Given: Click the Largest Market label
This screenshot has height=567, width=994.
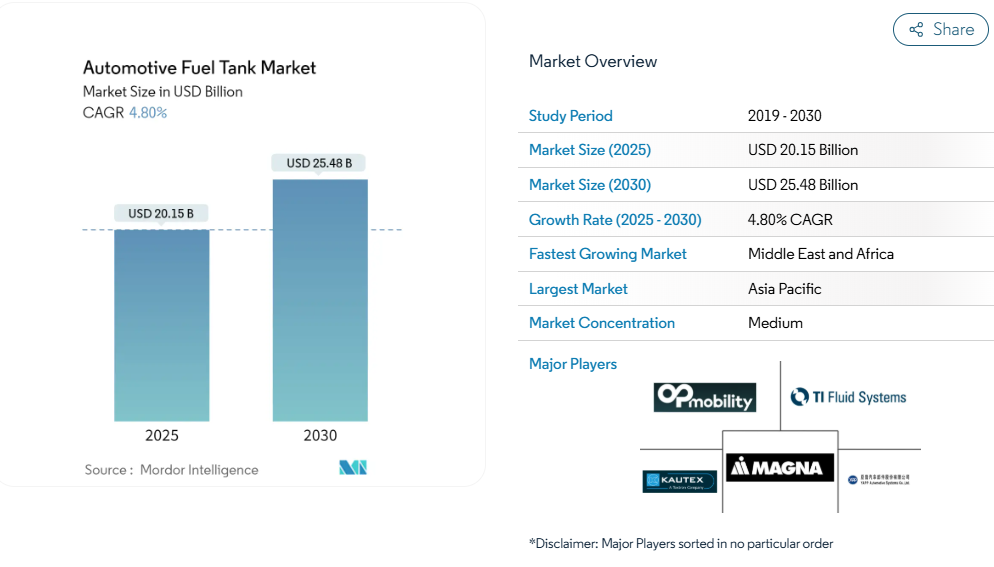Looking at the screenshot, I should (x=578, y=289).
